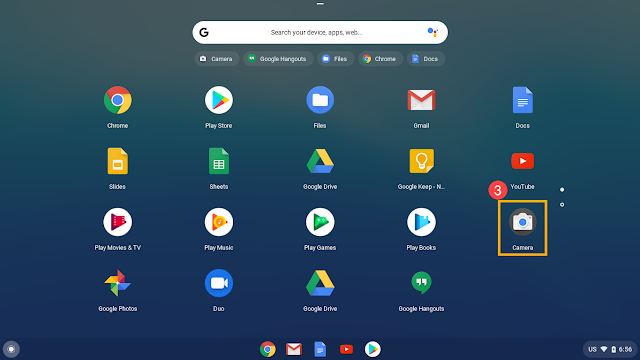Launch Google Sheets

[219, 161]
